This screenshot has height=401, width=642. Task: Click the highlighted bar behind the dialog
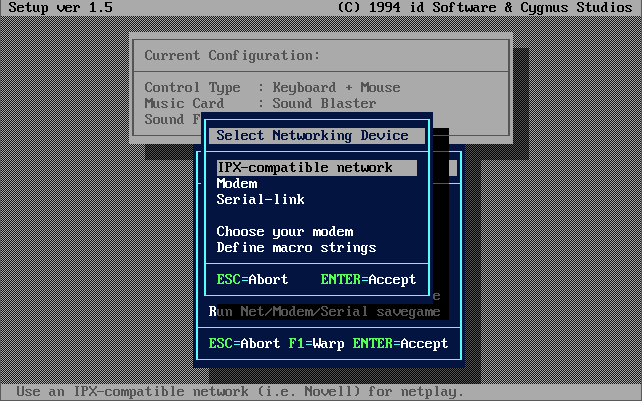tap(445, 168)
